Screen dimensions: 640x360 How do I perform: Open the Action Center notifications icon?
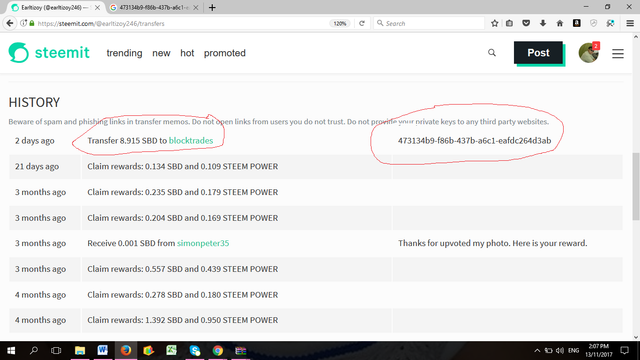point(624,351)
